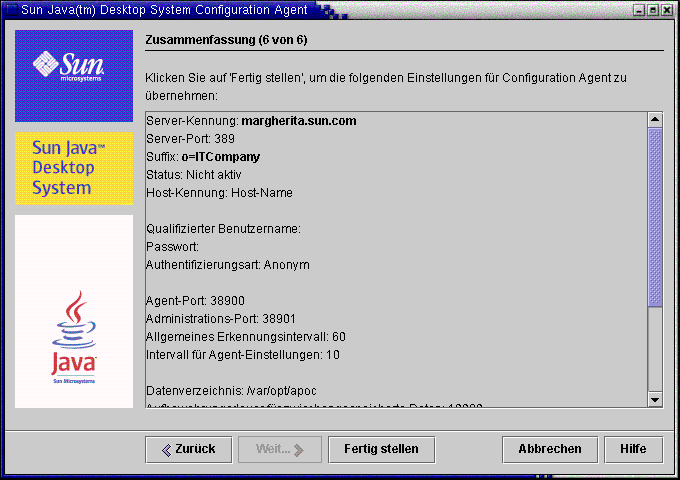Click Allgemeines Erkennungsintervall: 60 line
Image resolution: width=680 pixels, height=480 pixels.
pyautogui.click(x=245, y=337)
